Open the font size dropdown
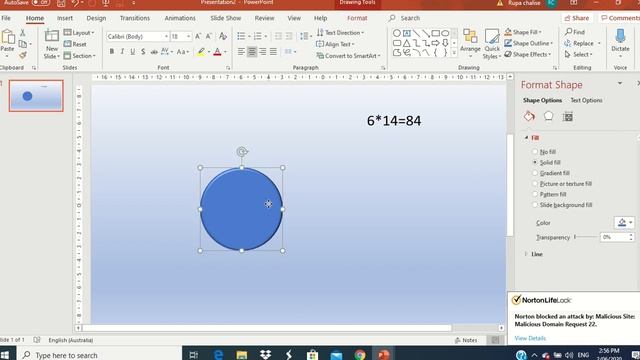 [x=188, y=36]
